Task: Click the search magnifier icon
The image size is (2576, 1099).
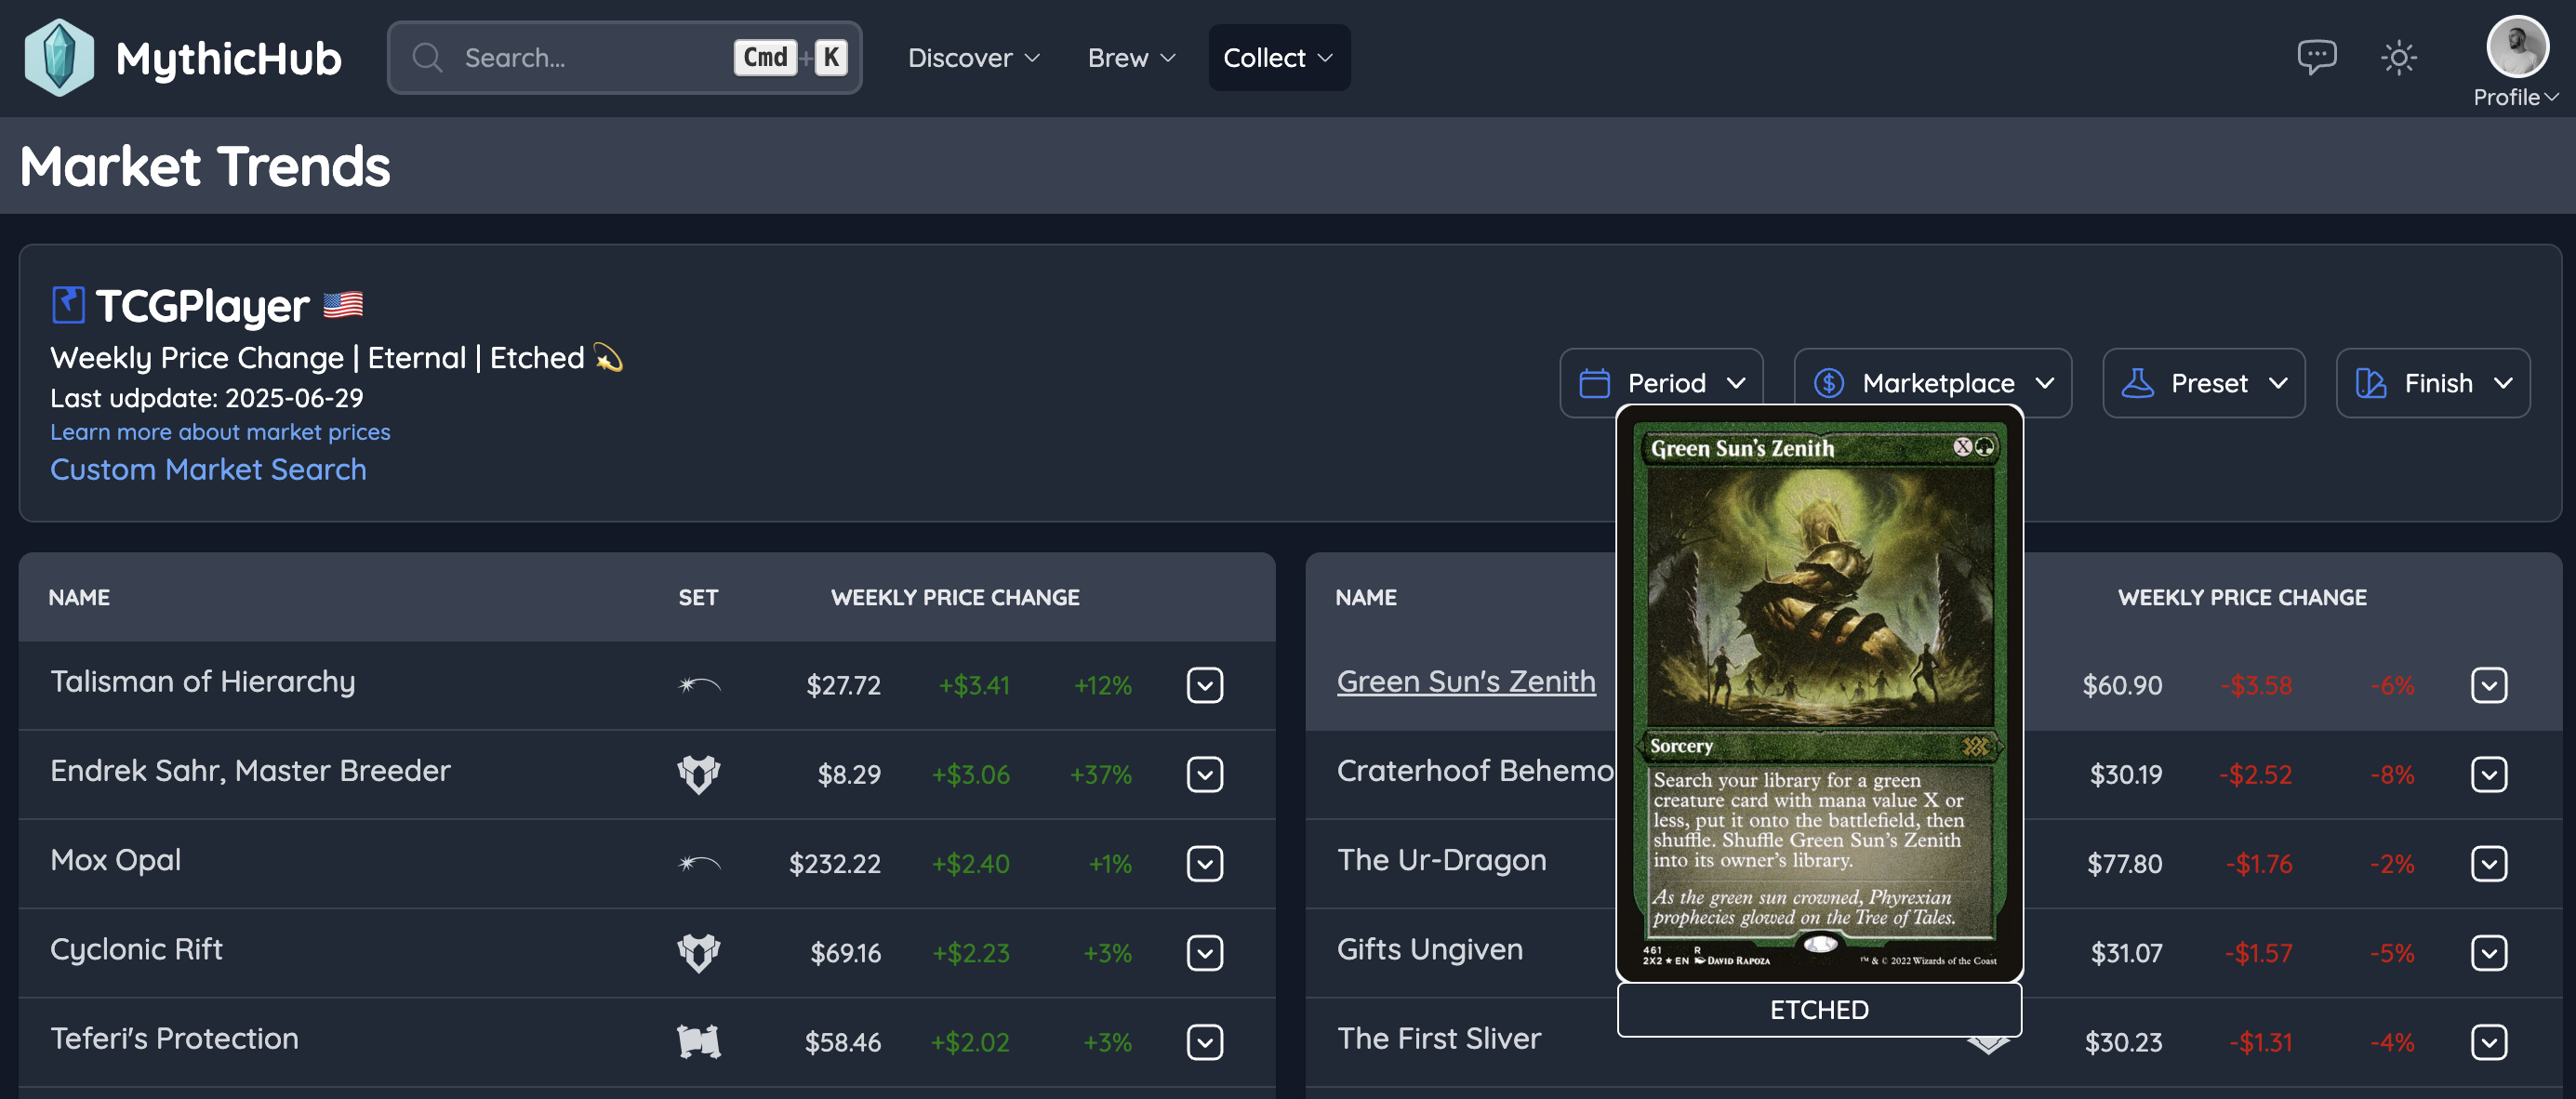Action: pyautogui.click(x=427, y=58)
